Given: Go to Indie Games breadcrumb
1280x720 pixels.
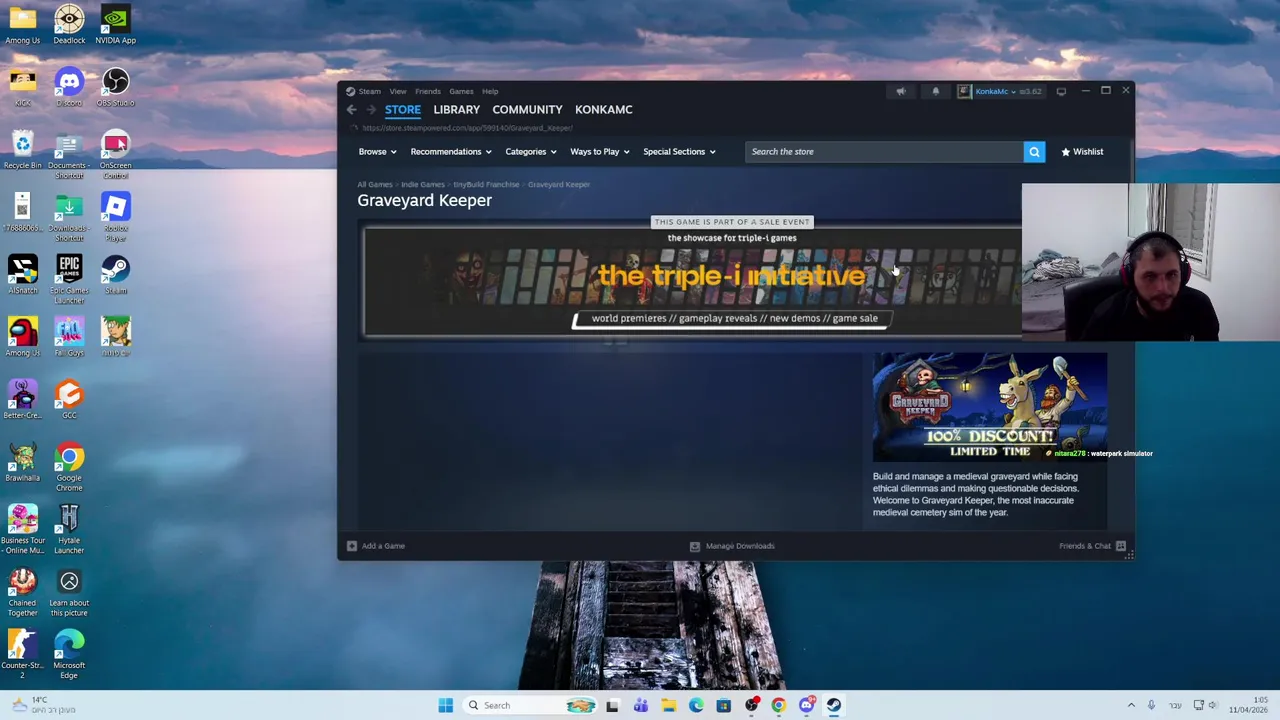Looking at the screenshot, I should point(423,185).
